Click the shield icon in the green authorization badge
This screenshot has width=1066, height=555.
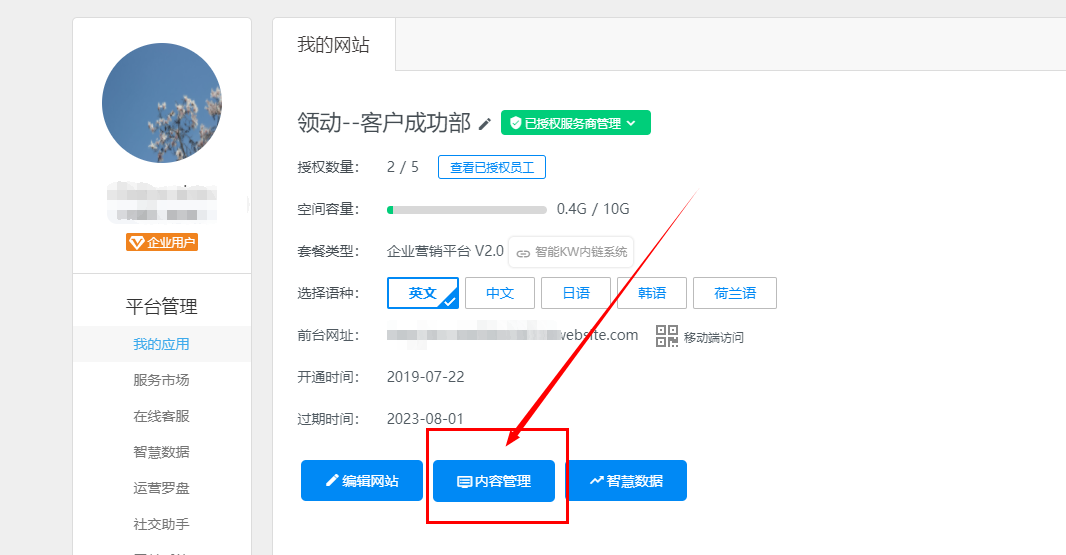[x=515, y=123]
